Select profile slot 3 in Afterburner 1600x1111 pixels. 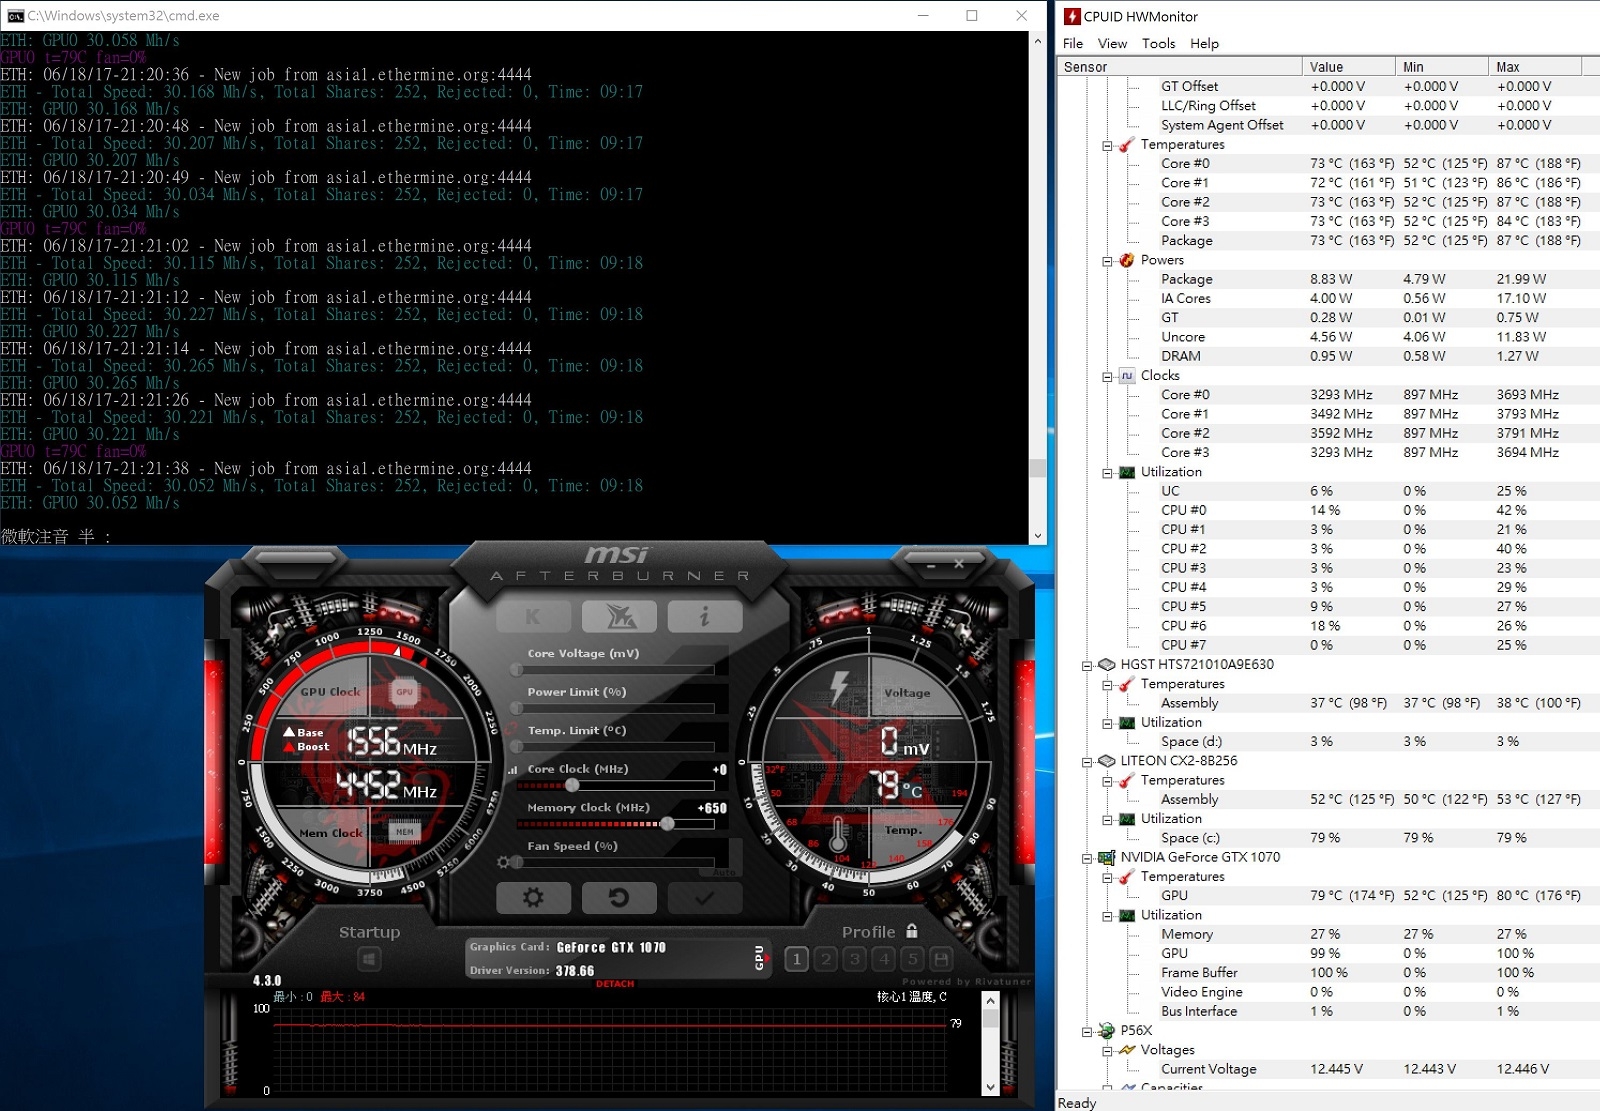coord(854,960)
